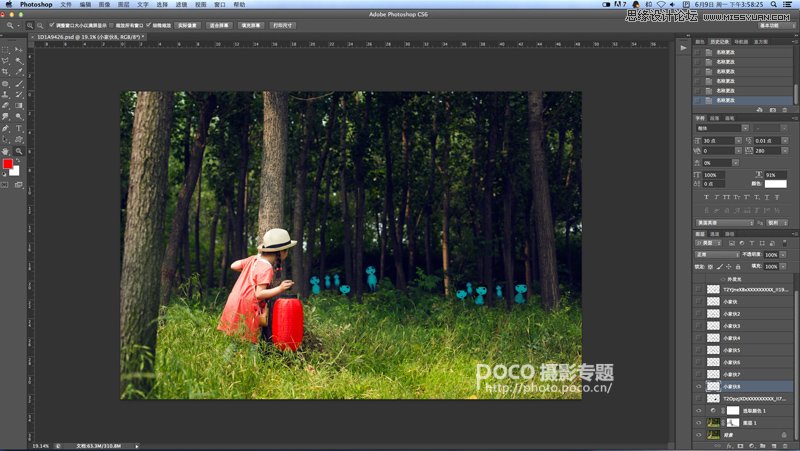Select the Horizontal Type tool
The height and width of the screenshot is (451, 800).
coord(18,129)
